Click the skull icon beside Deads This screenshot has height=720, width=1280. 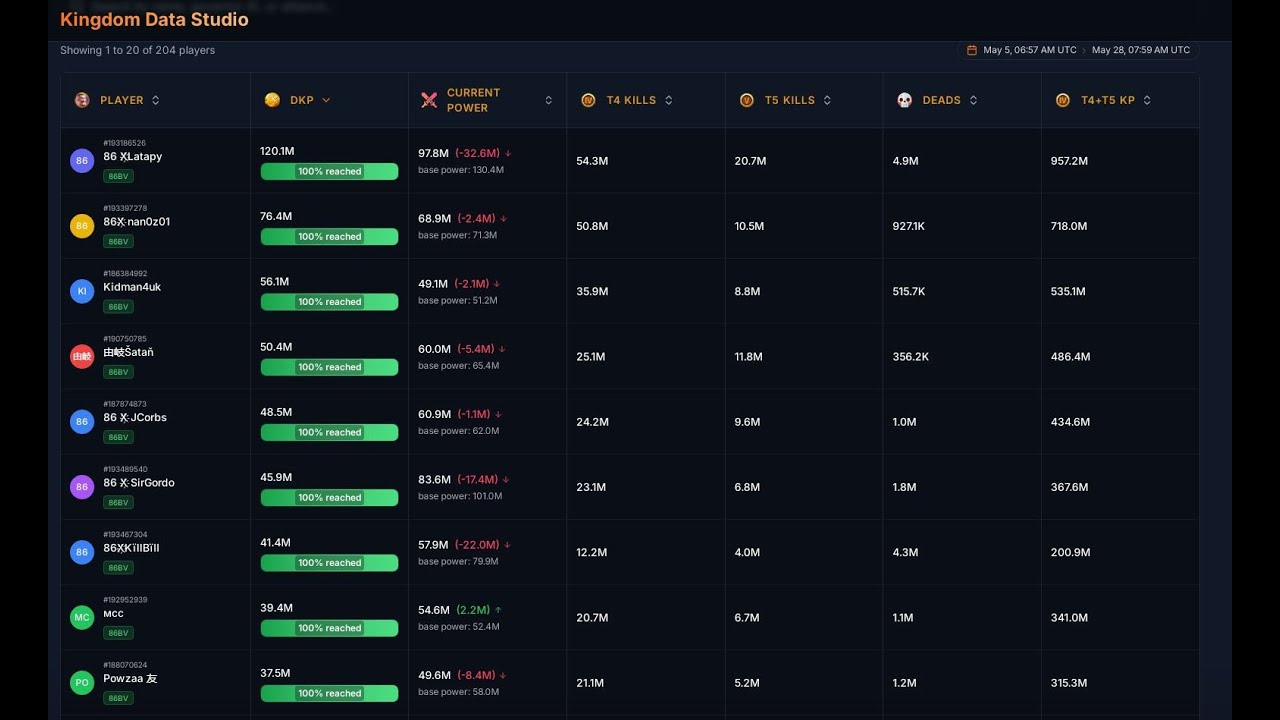(x=904, y=100)
